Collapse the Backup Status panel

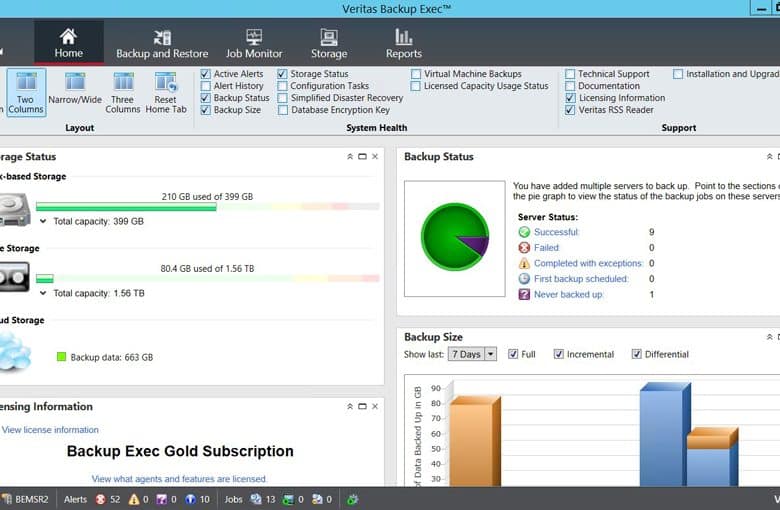pyautogui.click(x=770, y=156)
